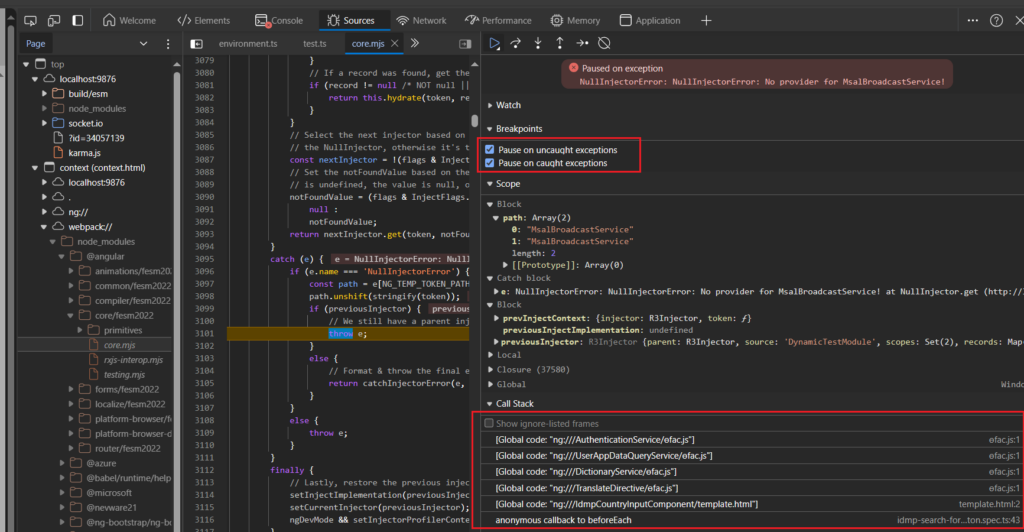Step into next function call

pos(537,43)
